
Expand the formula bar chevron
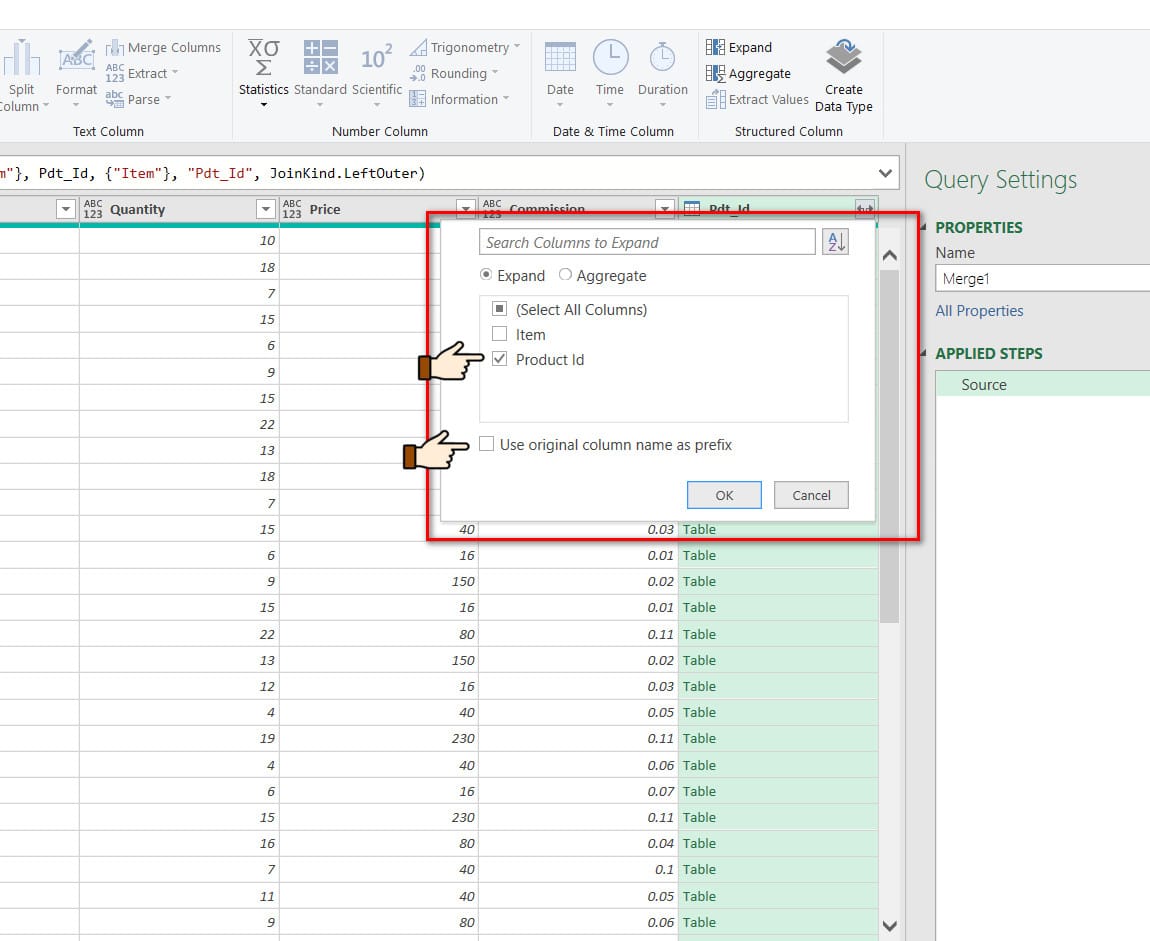point(885,173)
